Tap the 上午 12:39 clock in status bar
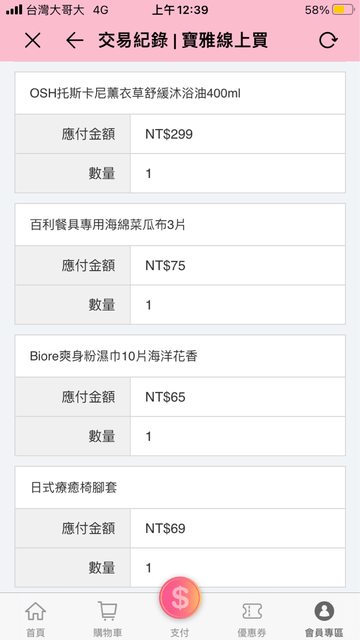 180,10
